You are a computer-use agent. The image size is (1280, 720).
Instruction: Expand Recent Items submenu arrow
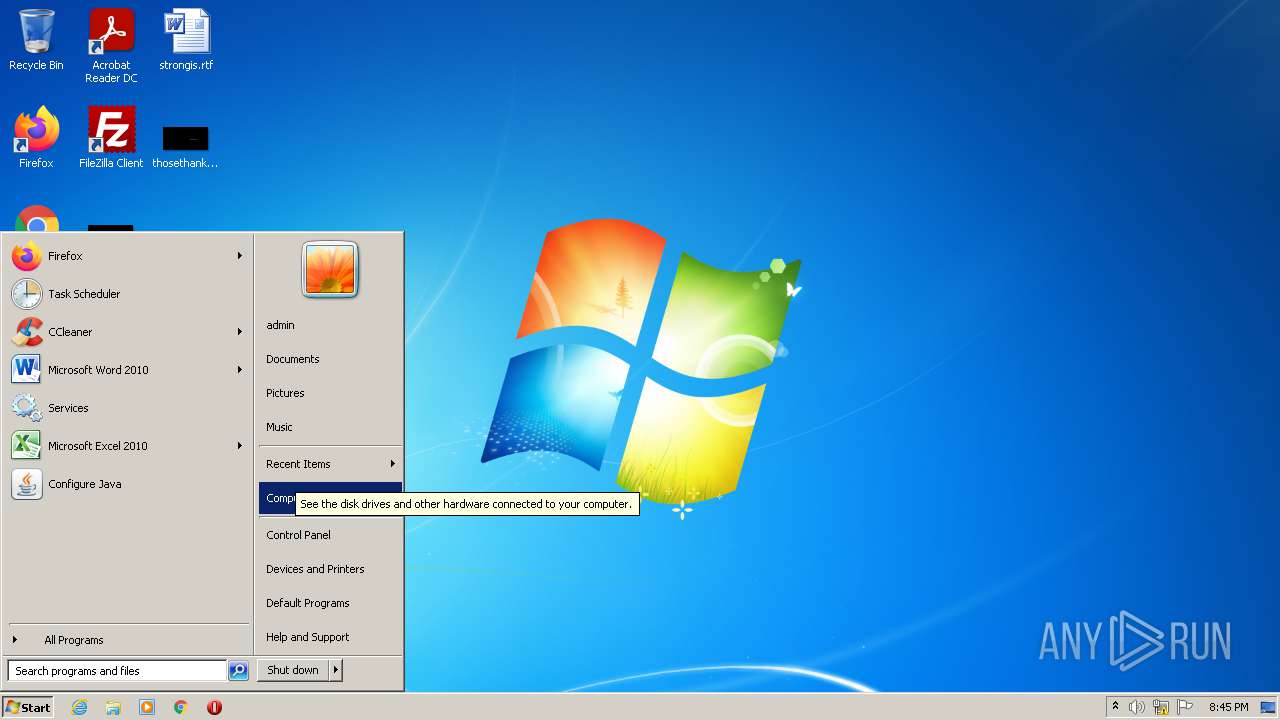[393, 464]
